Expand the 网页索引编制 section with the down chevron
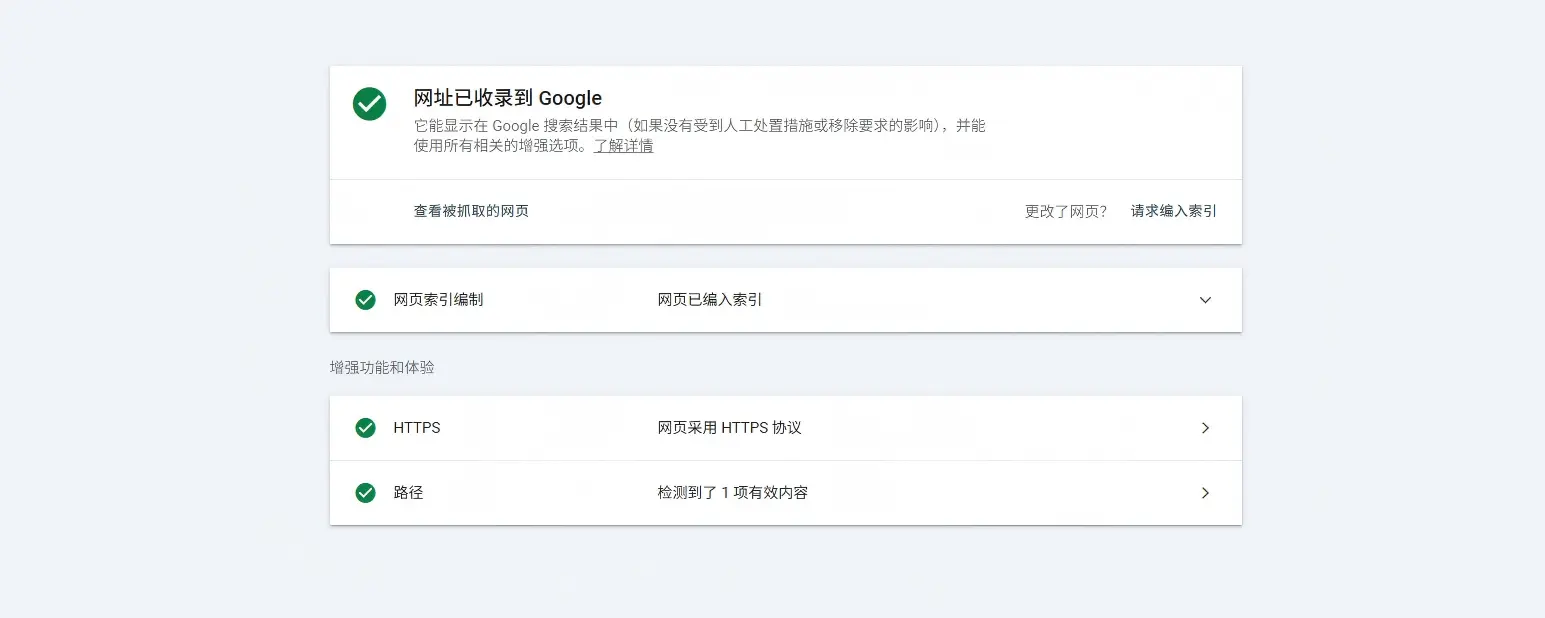This screenshot has height=618, width=1545. click(x=1205, y=300)
